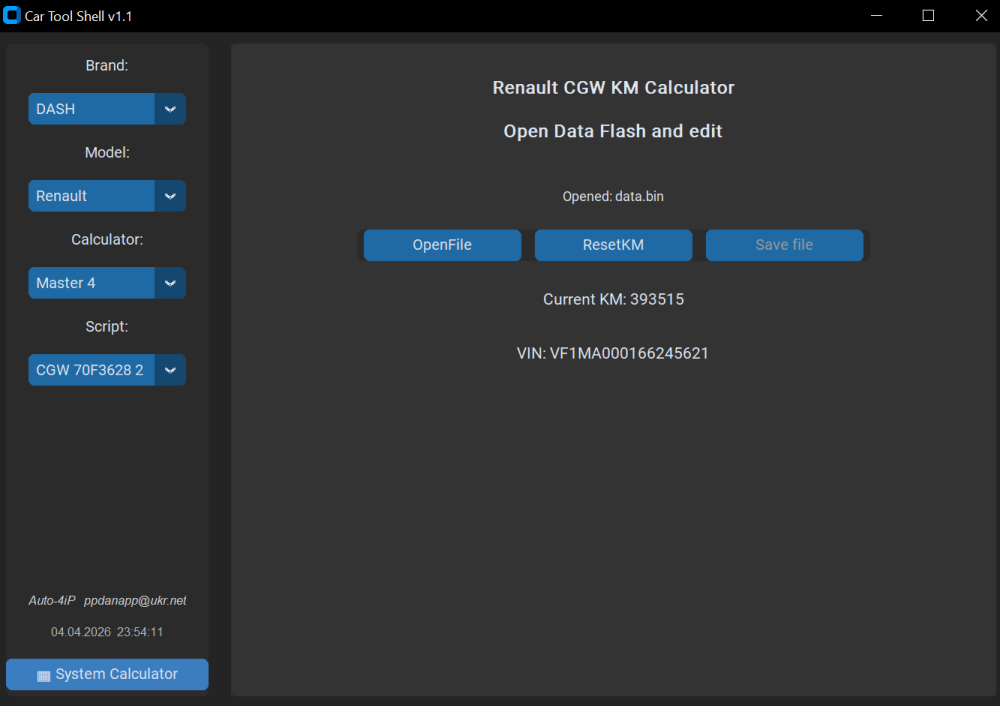This screenshot has height=706, width=1000.
Task: Click the Opened: data.bin label
Action: coord(613,196)
